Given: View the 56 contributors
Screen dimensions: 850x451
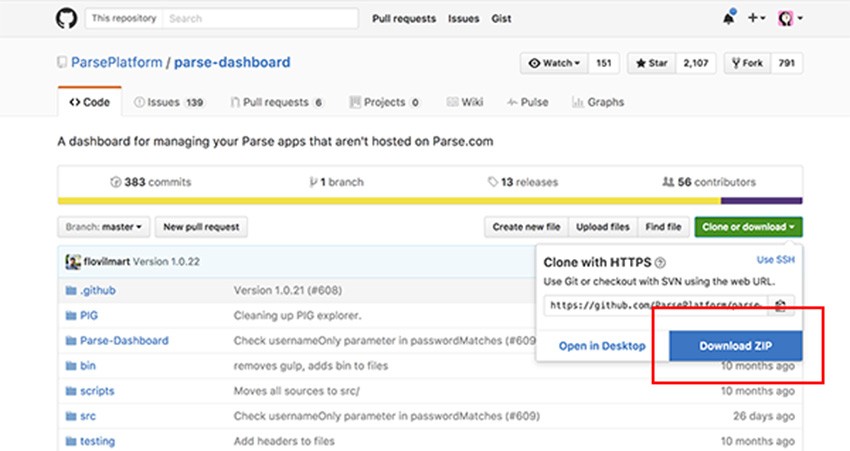Looking at the screenshot, I should tap(709, 182).
